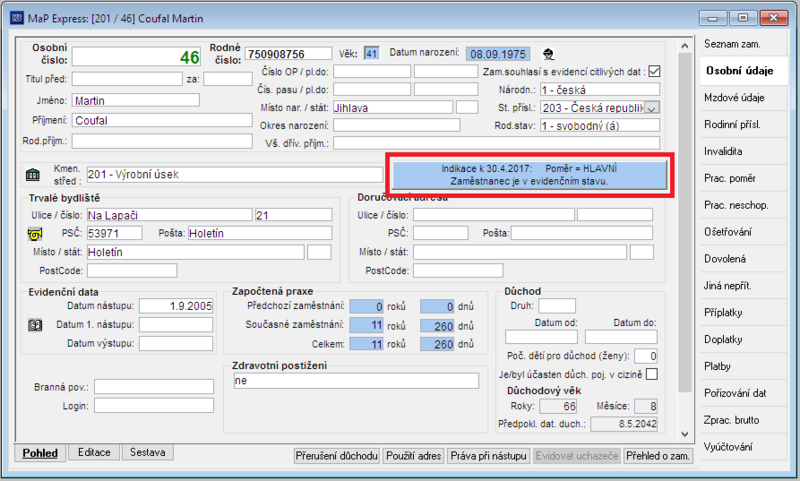This screenshot has height=481, width=800.
Task: Toggle foreign pension insurance participation checkbox
Action: point(652,374)
